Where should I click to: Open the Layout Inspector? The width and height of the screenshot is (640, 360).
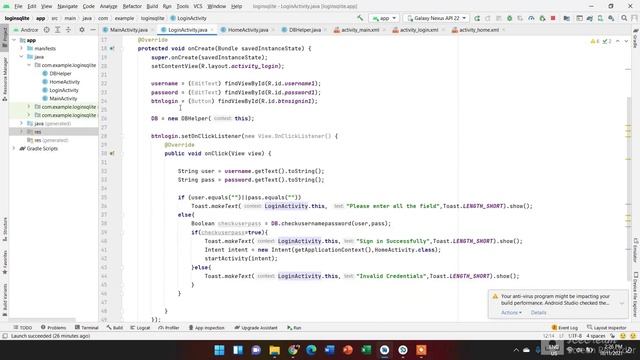coord(607,328)
